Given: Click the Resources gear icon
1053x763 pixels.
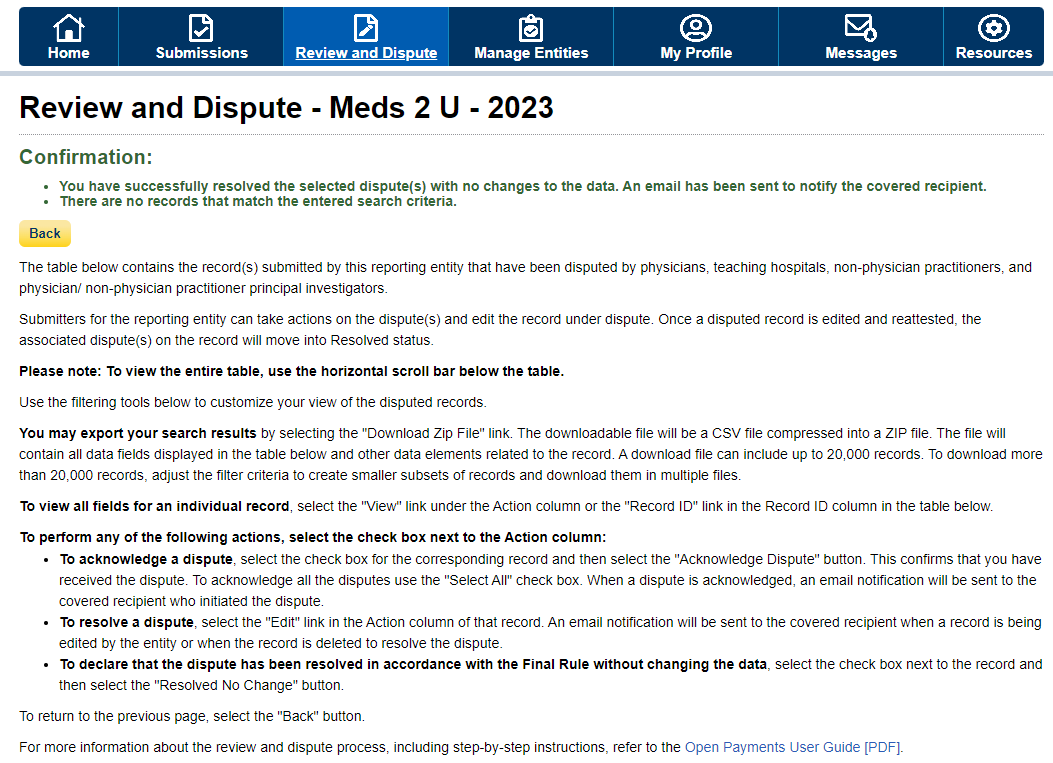Looking at the screenshot, I should click(x=994, y=28).
